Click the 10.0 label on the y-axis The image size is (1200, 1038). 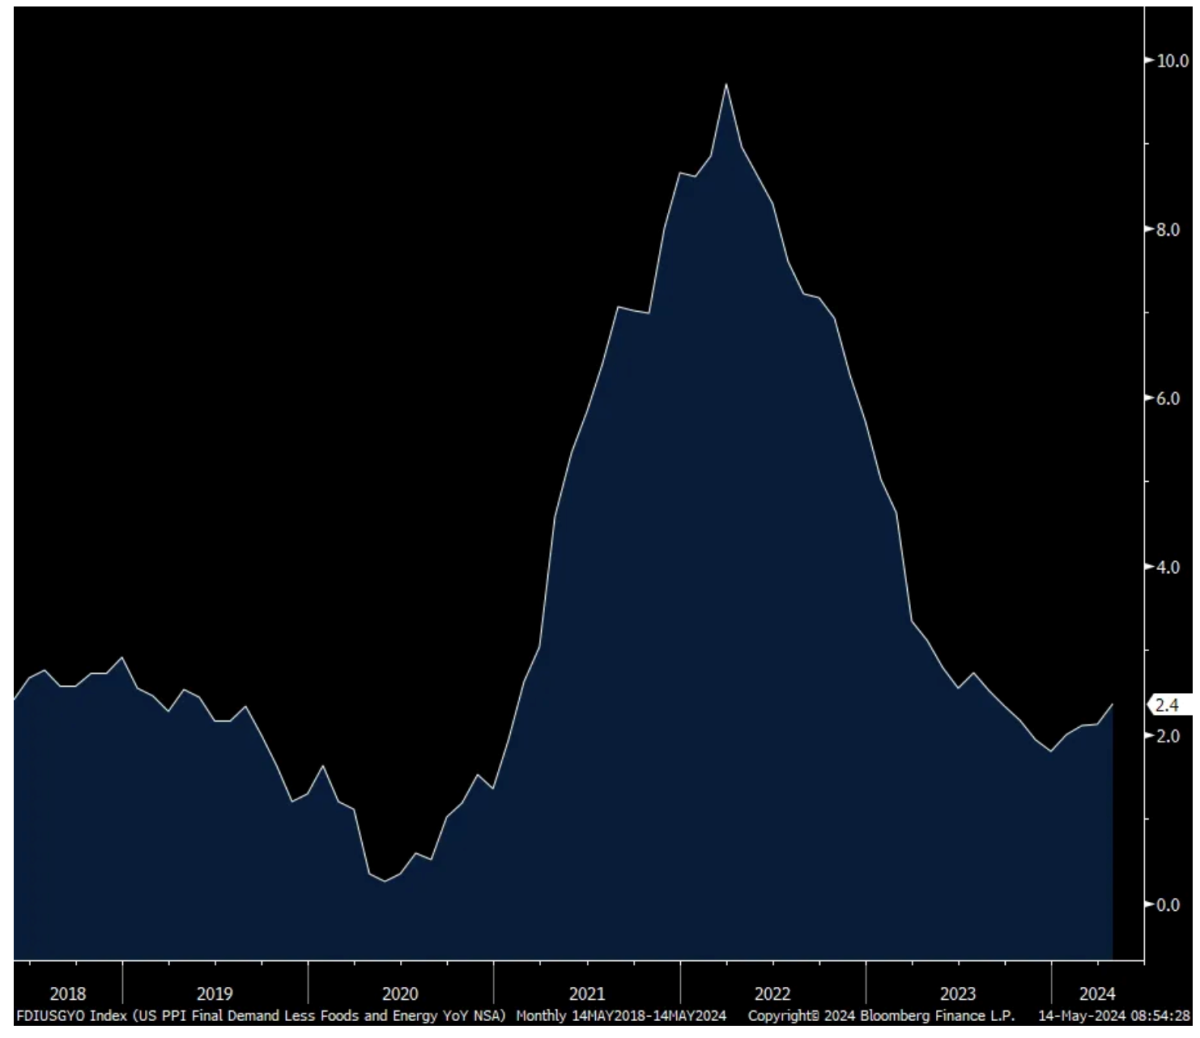point(1171,60)
